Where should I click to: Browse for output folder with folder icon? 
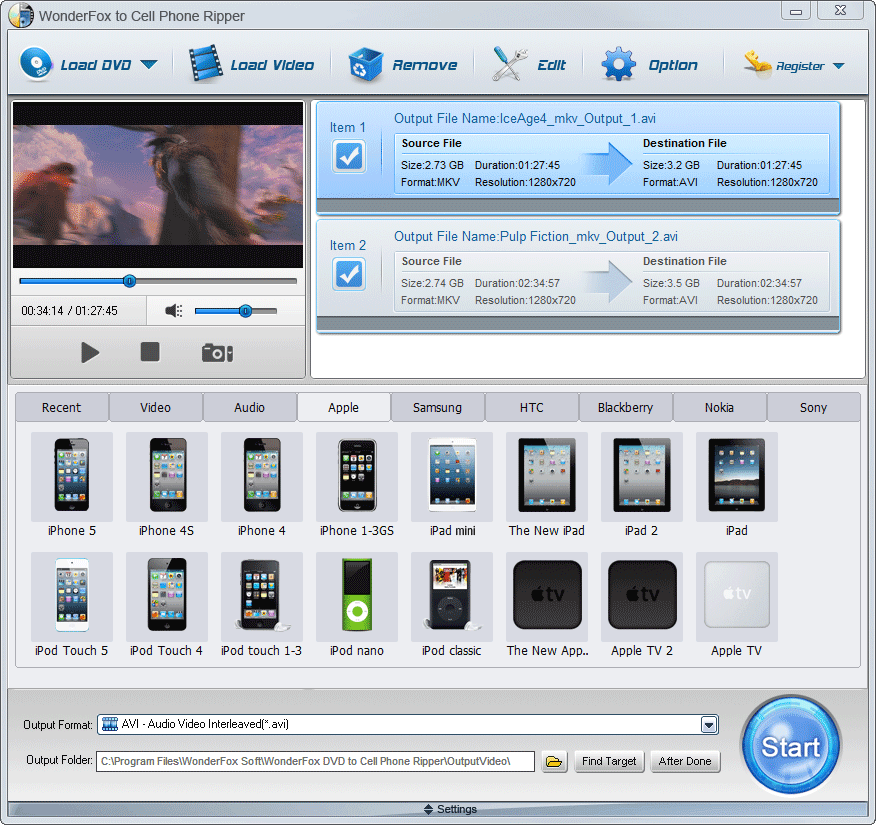coord(554,761)
